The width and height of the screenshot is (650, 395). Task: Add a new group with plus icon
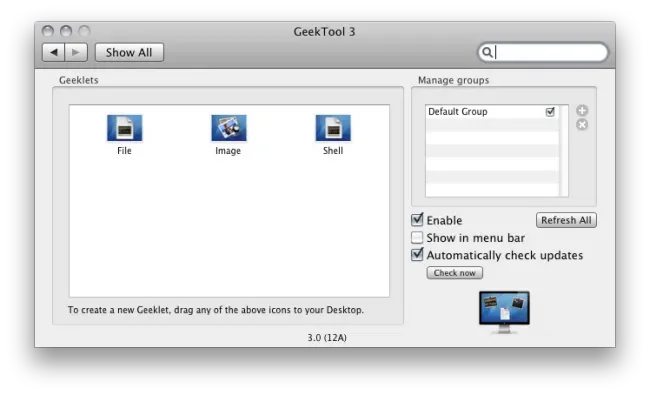point(582,110)
